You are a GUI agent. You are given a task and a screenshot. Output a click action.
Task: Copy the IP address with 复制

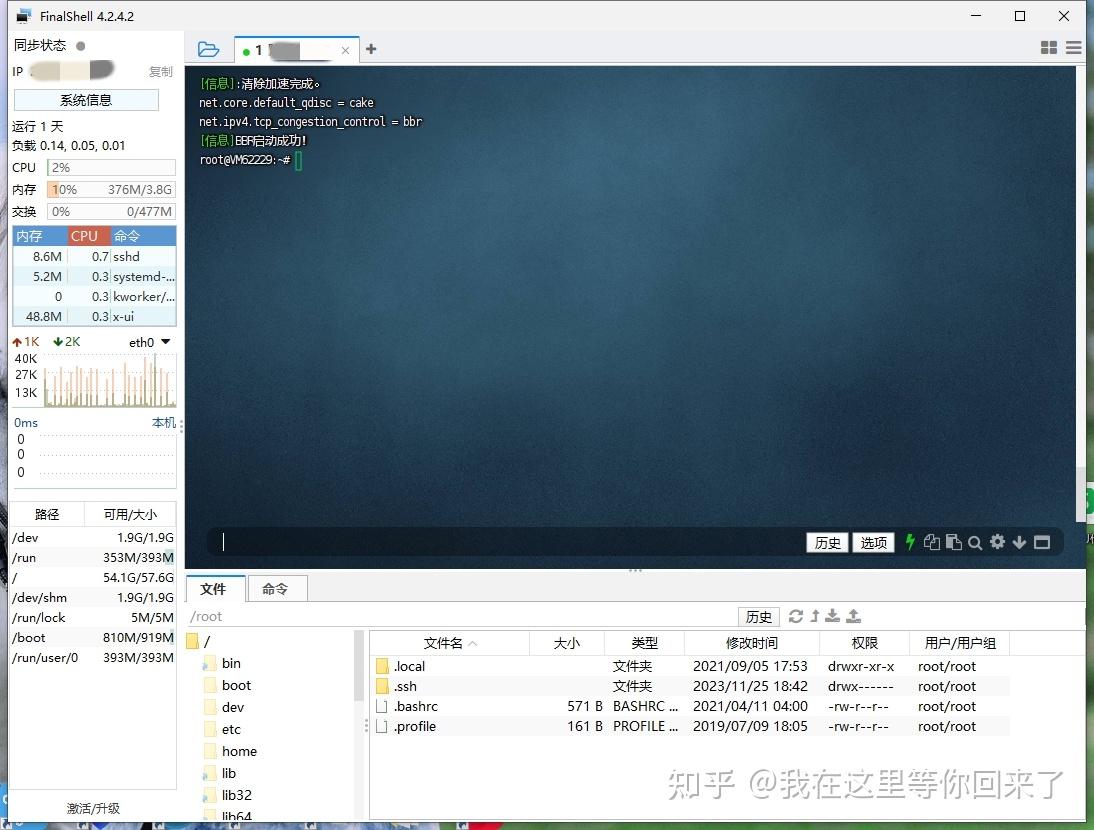click(x=160, y=71)
